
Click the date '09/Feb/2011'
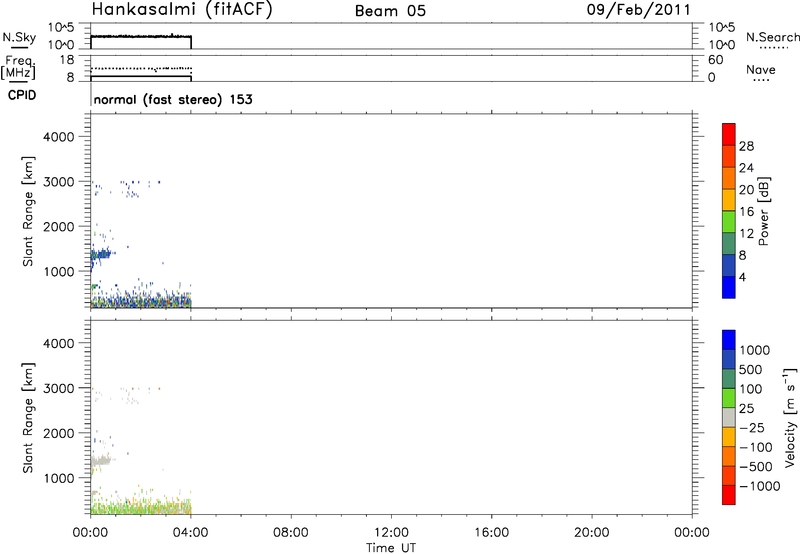638,9
